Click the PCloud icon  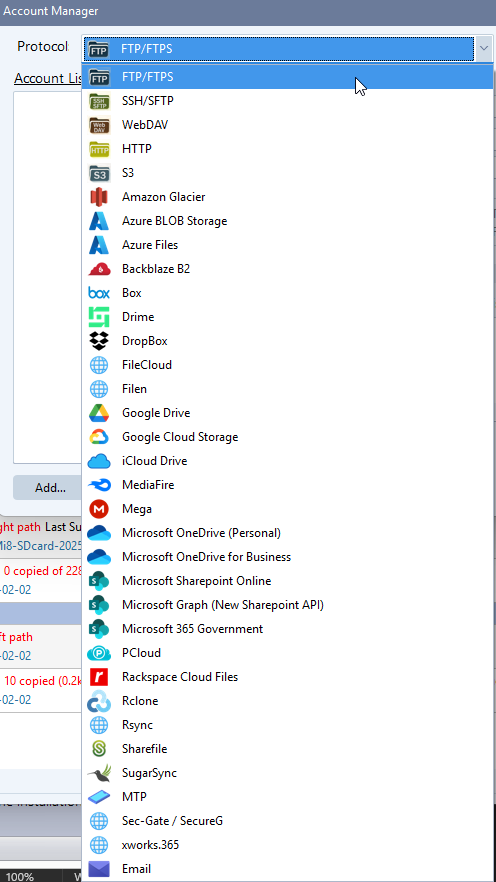(x=99, y=653)
